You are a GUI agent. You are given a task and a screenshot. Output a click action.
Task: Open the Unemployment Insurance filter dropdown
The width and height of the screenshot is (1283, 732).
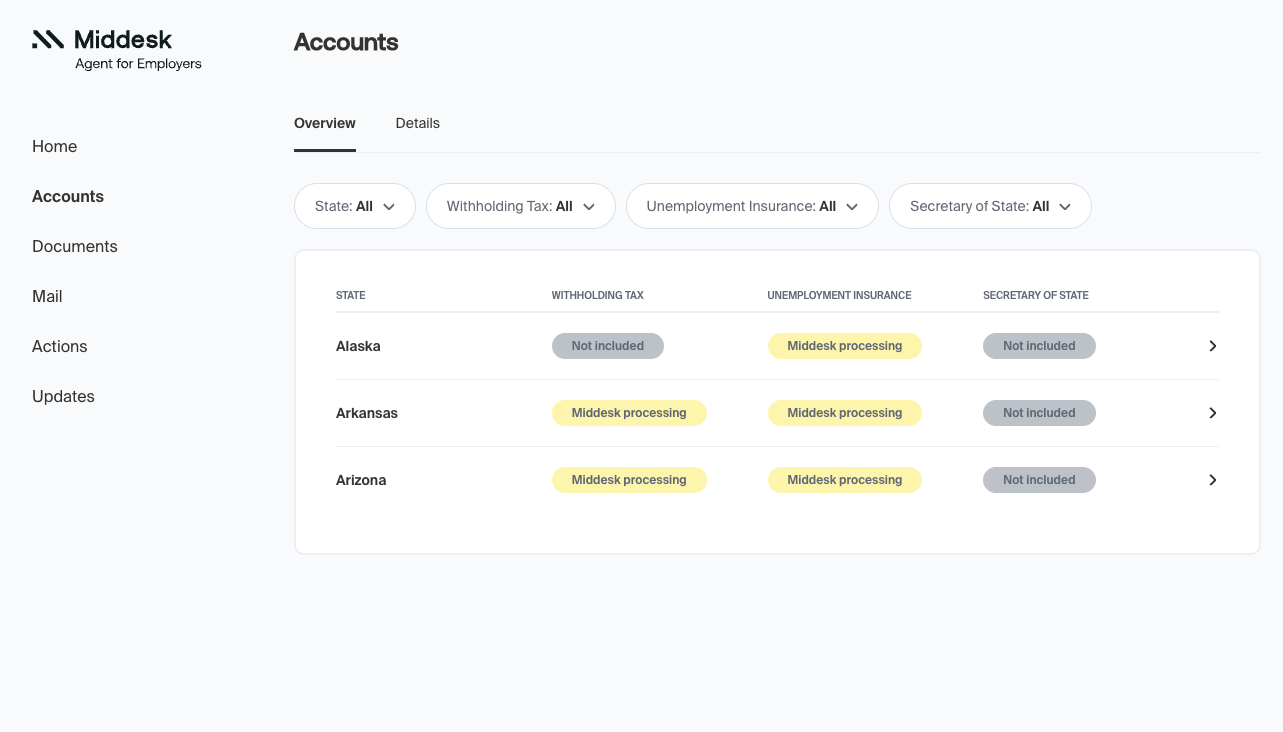(752, 206)
